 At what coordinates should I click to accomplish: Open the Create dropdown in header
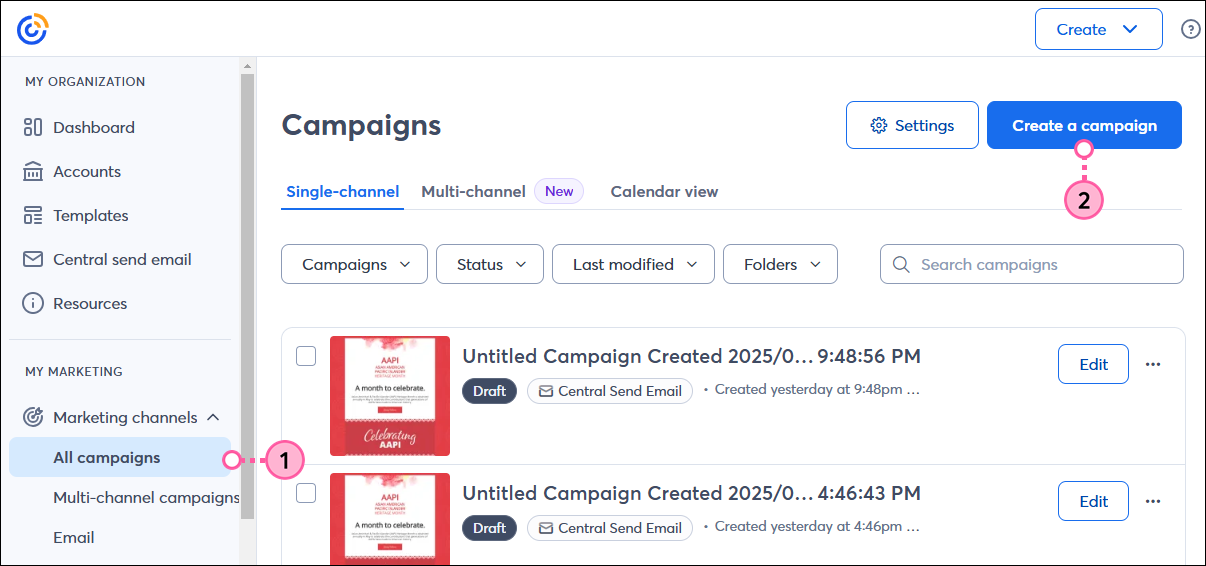(1098, 29)
